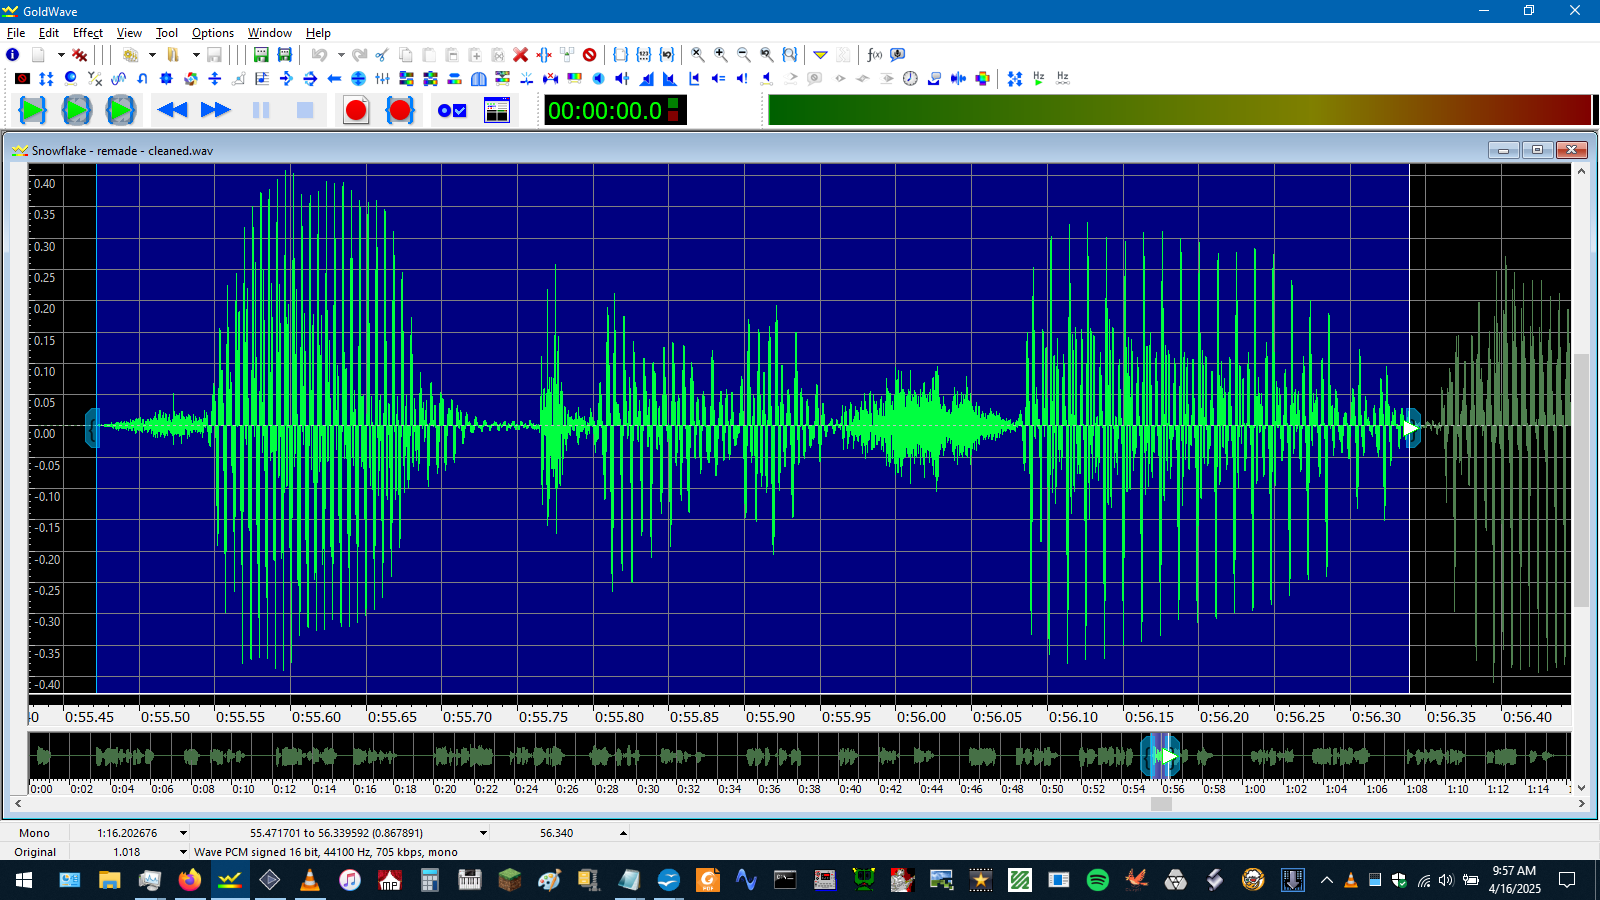Start a recording into a new file
The image size is (1600, 900).
pyautogui.click(x=356, y=110)
